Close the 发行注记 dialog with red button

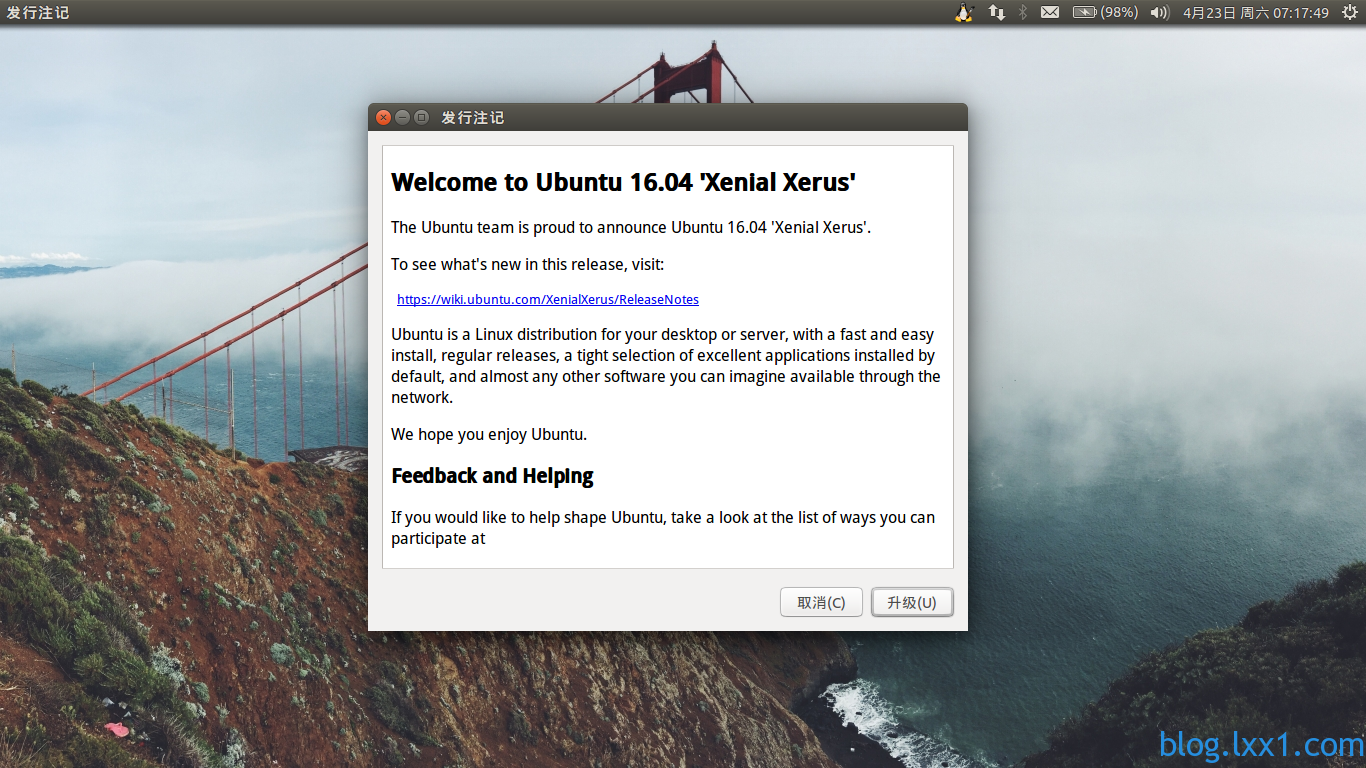(x=384, y=117)
